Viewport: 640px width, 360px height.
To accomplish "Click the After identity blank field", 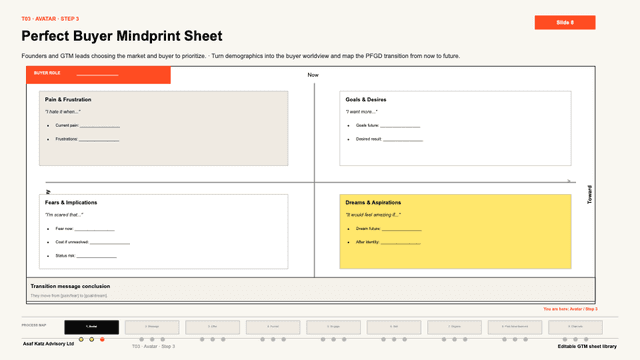I will point(400,243).
